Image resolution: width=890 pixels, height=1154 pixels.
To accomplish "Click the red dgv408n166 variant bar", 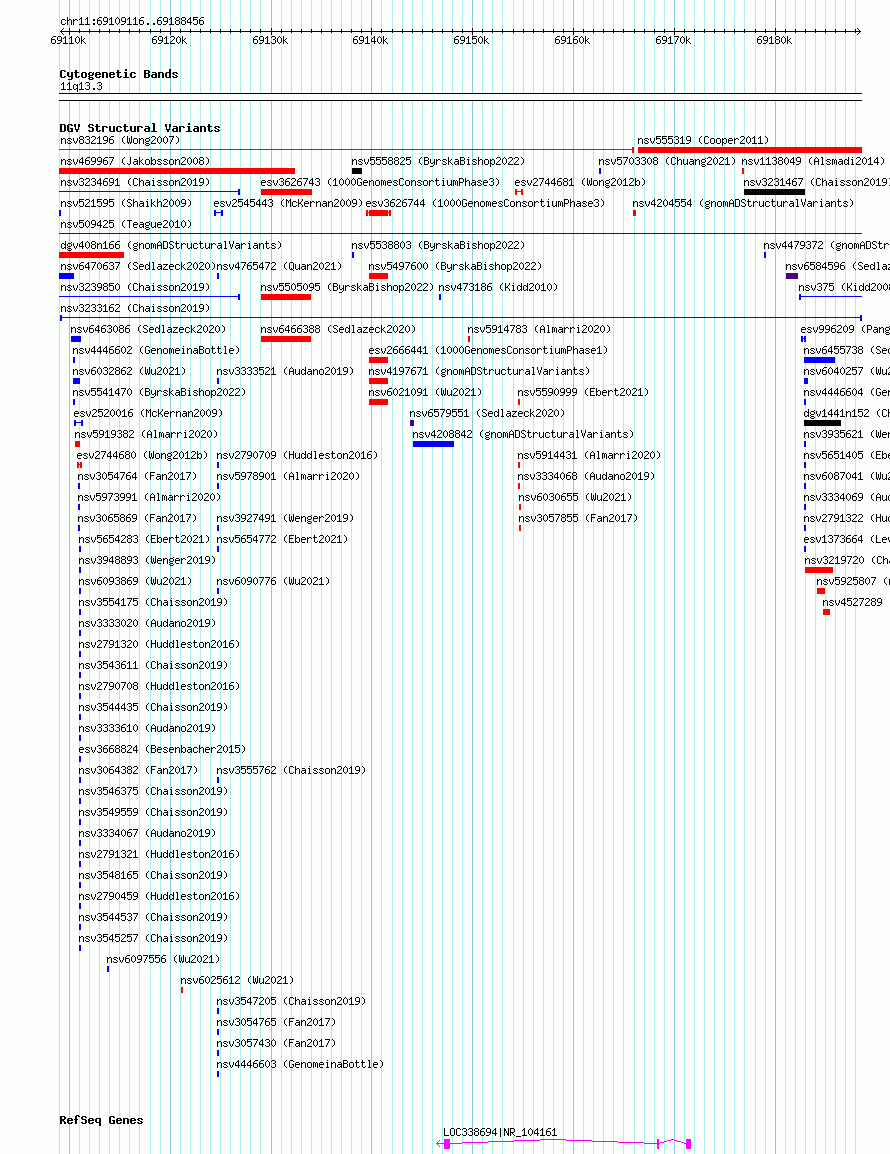I will [91, 255].
